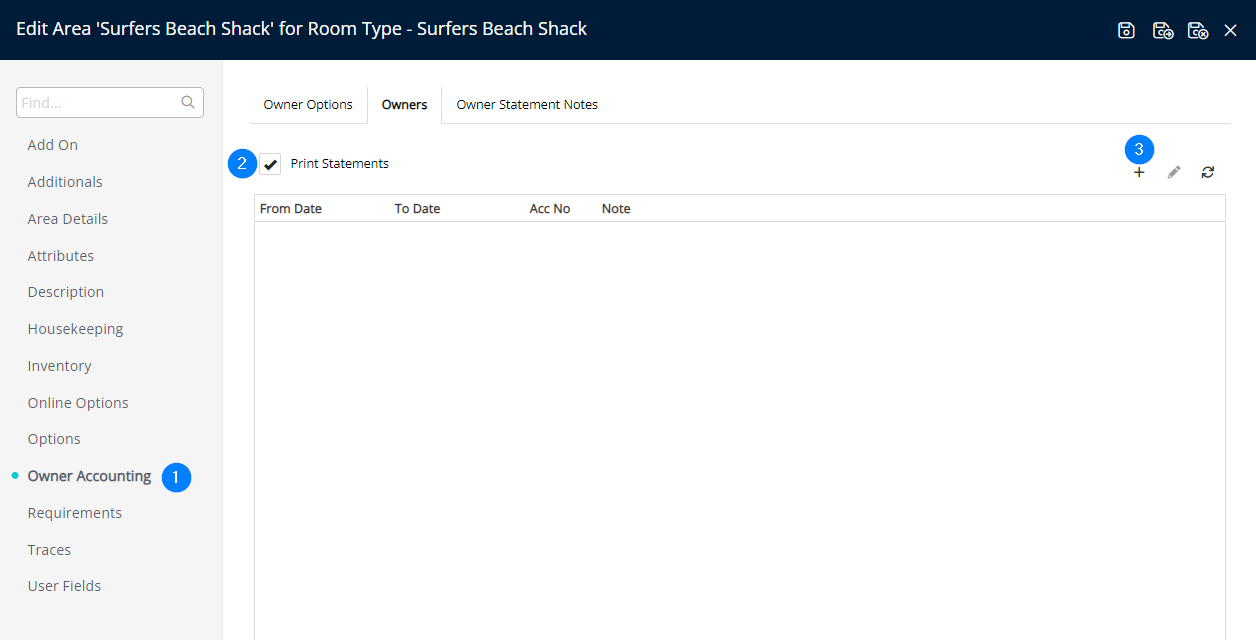The height and width of the screenshot is (640, 1256).
Task: Select the Owners tab
Action: coord(404,104)
